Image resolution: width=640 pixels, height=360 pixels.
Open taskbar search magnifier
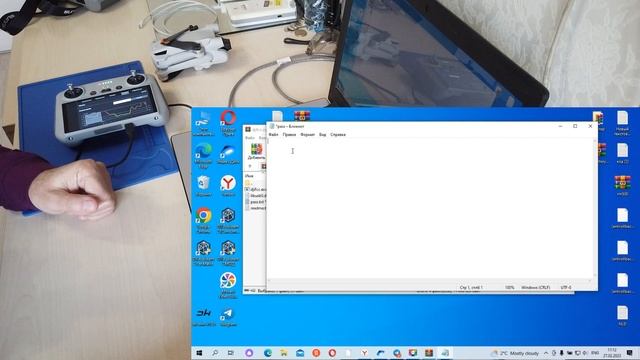click(x=215, y=353)
